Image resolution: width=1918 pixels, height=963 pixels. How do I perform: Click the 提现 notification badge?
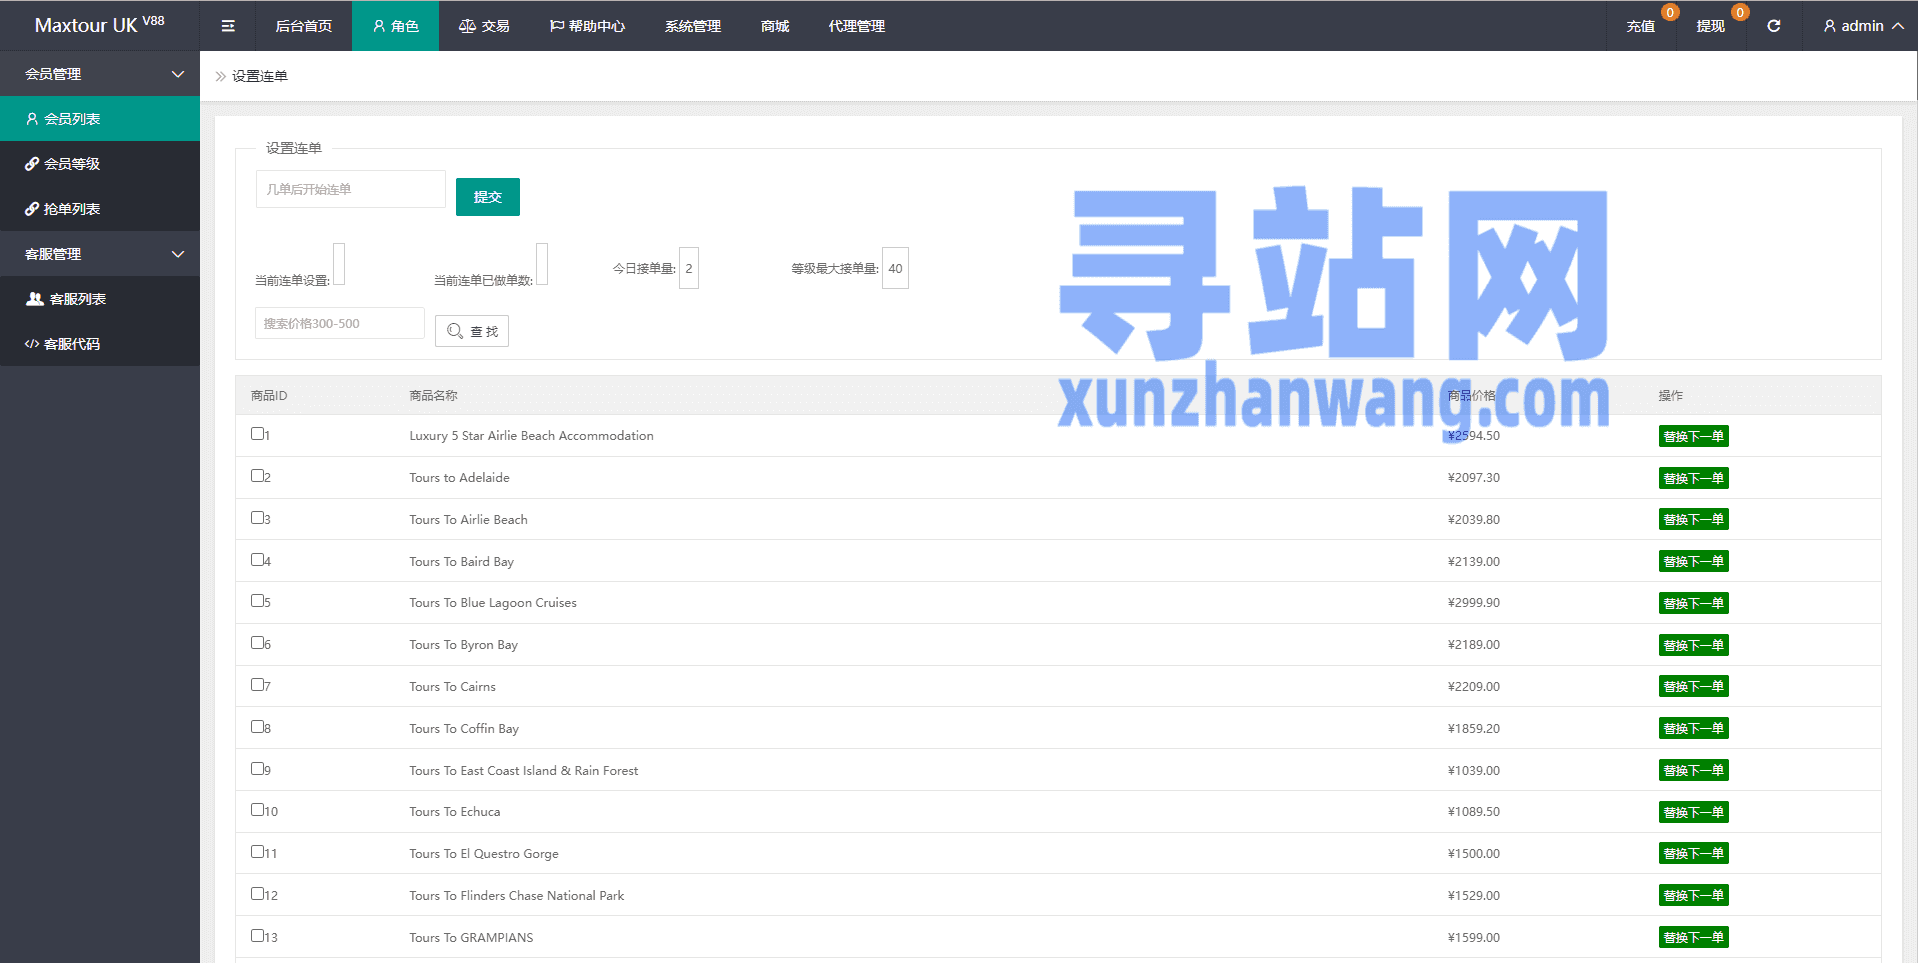pyautogui.click(x=1740, y=12)
